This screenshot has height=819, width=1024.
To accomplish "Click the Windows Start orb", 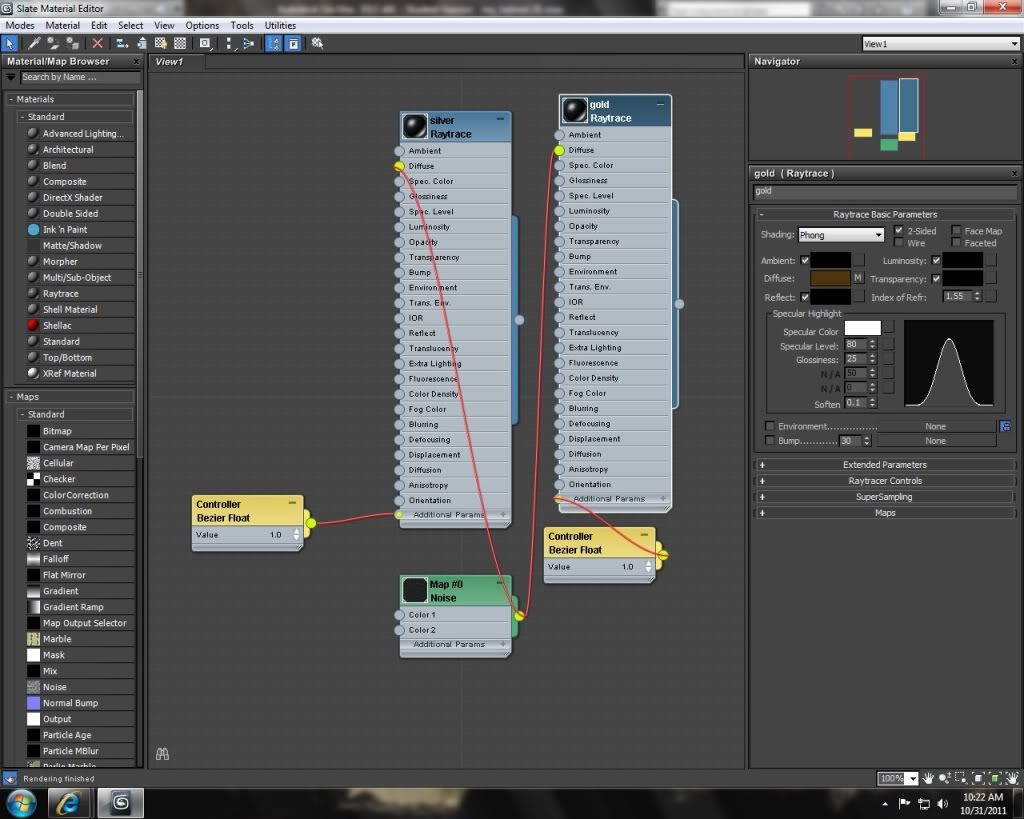I will click(x=21, y=803).
